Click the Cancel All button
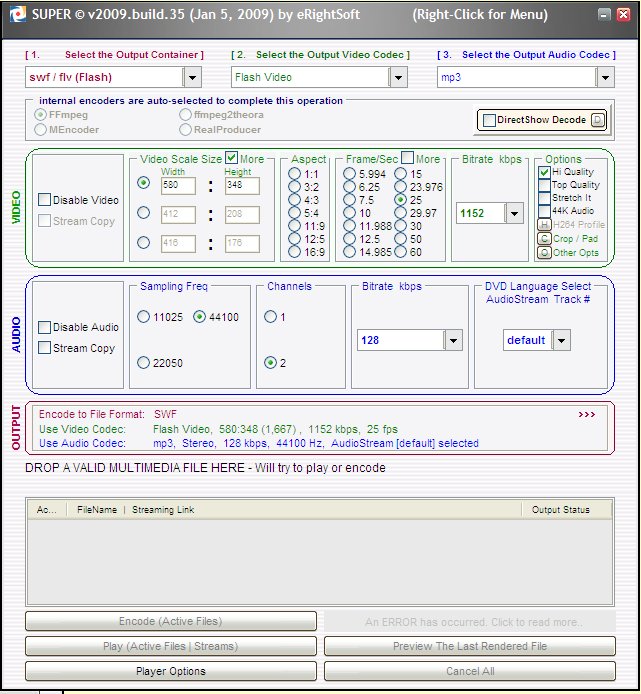 point(470,671)
